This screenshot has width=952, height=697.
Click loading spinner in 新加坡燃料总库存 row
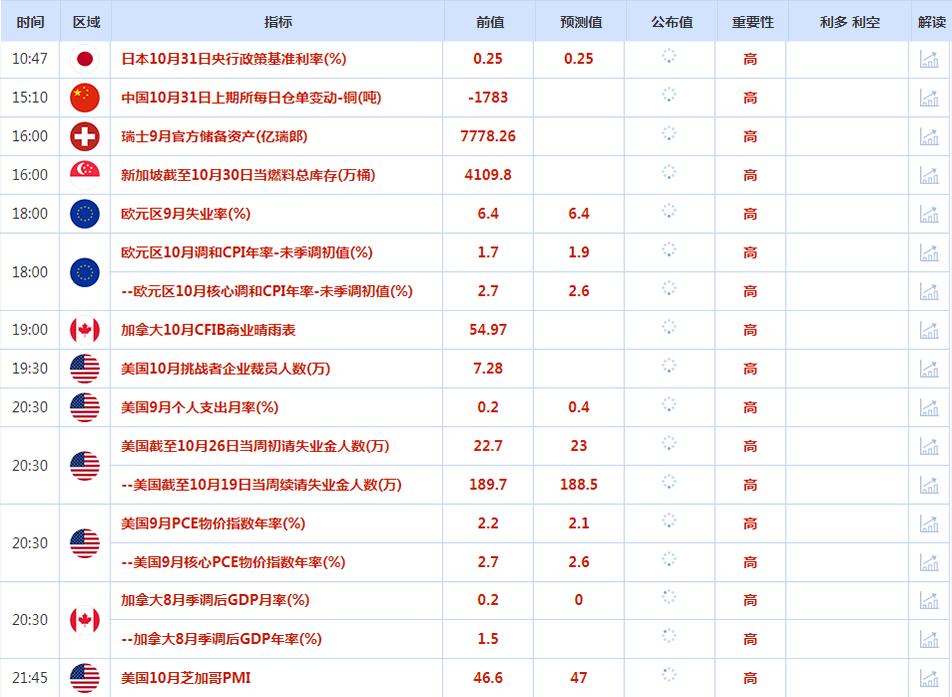pyautogui.click(x=670, y=174)
